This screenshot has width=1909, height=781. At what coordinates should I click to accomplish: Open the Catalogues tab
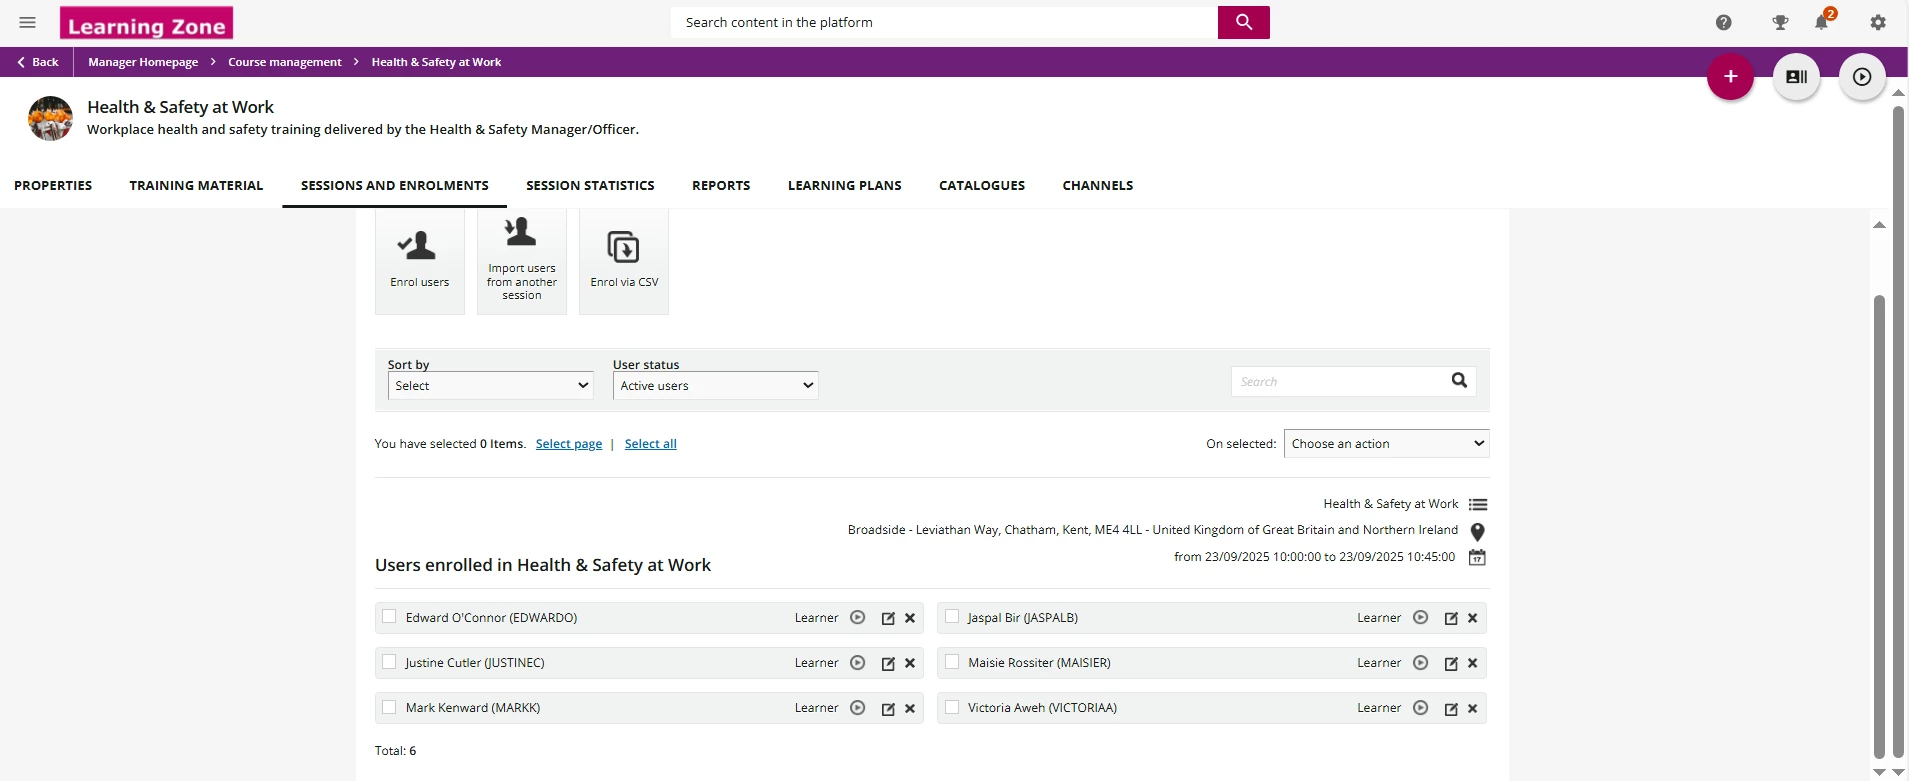tap(982, 186)
